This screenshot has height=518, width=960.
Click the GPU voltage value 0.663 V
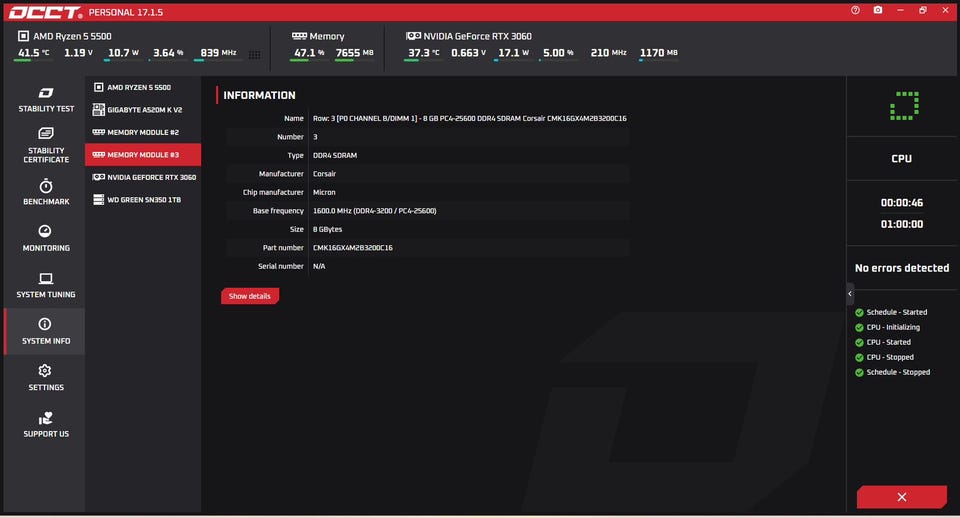(468, 53)
